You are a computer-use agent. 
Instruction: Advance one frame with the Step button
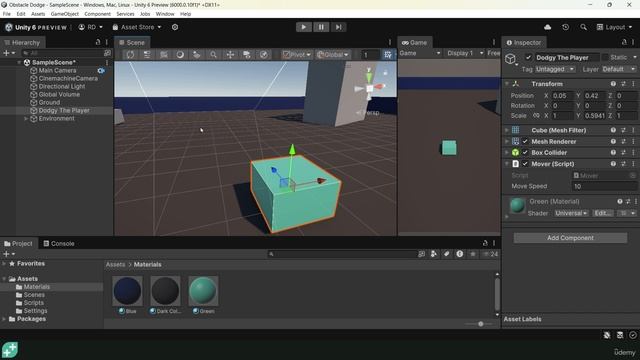point(338,27)
